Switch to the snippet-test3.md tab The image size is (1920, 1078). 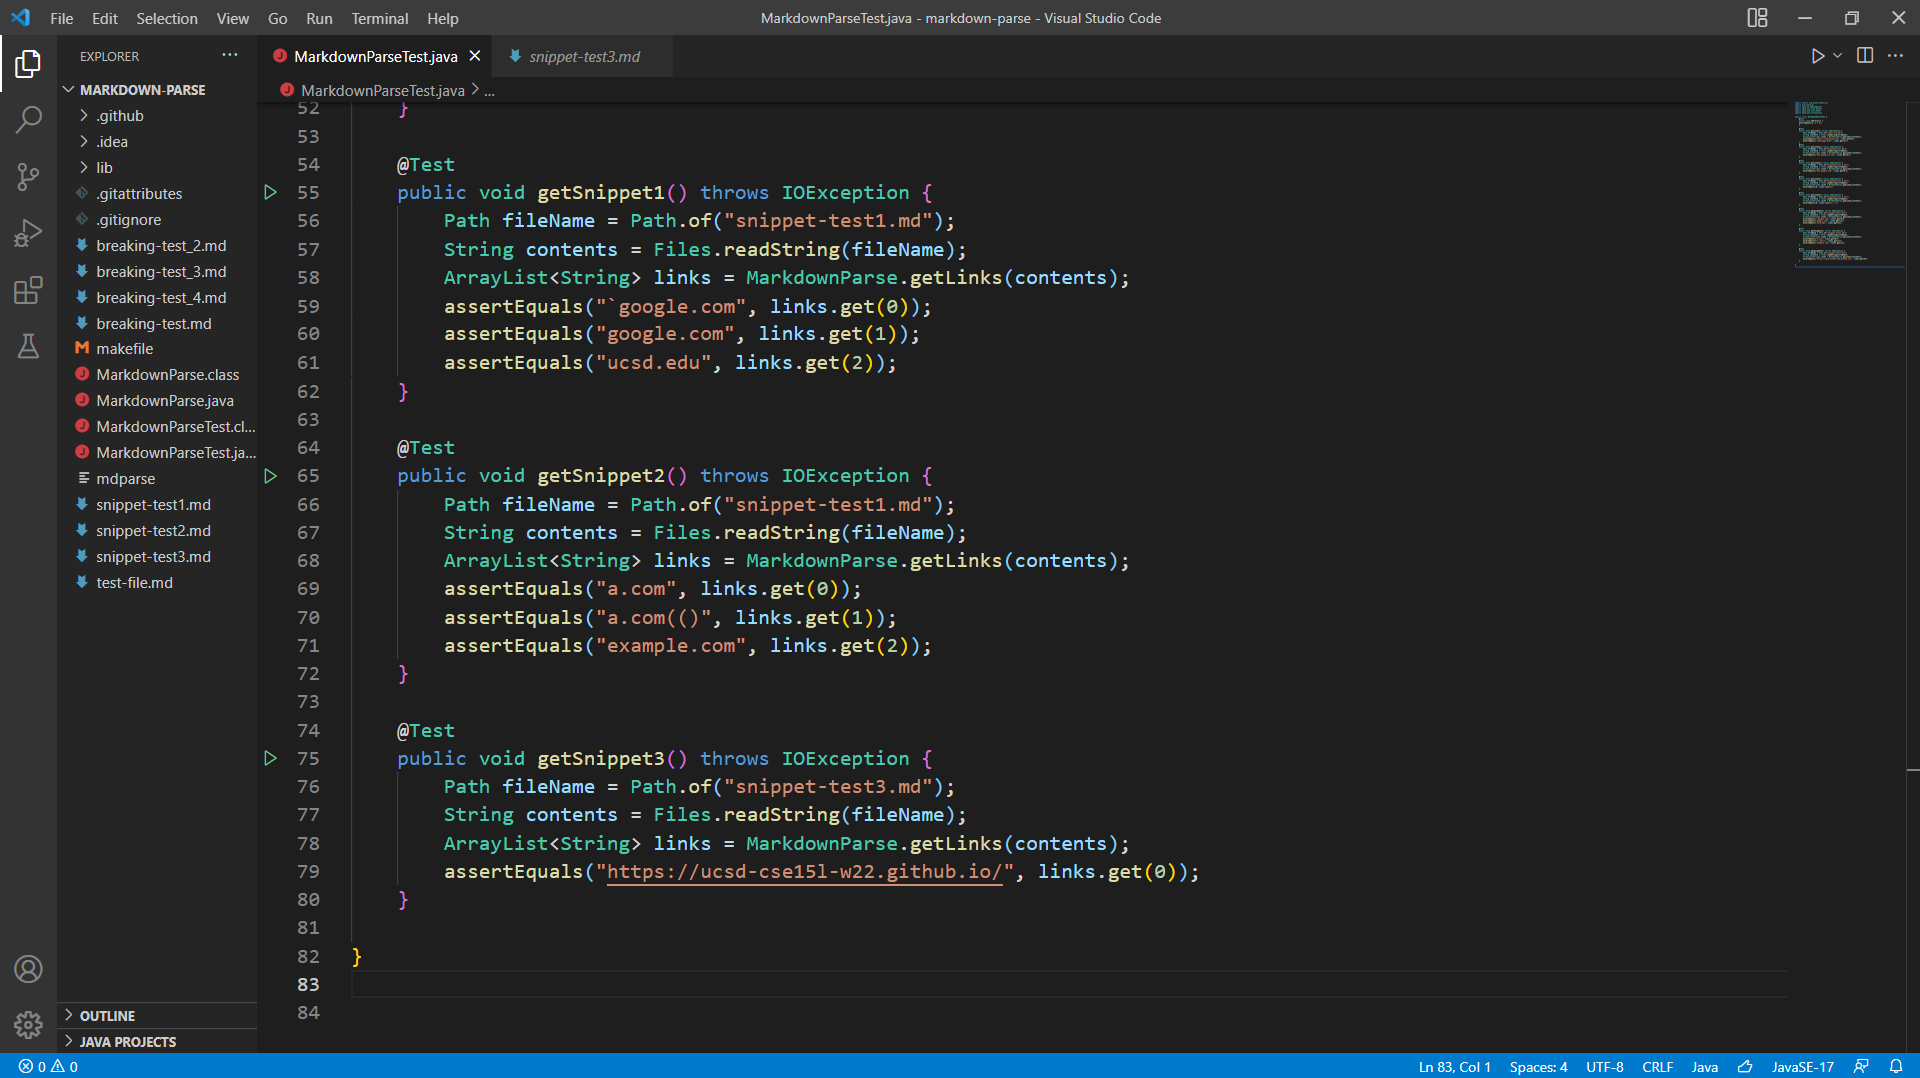pyautogui.click(x=584, y=56)
